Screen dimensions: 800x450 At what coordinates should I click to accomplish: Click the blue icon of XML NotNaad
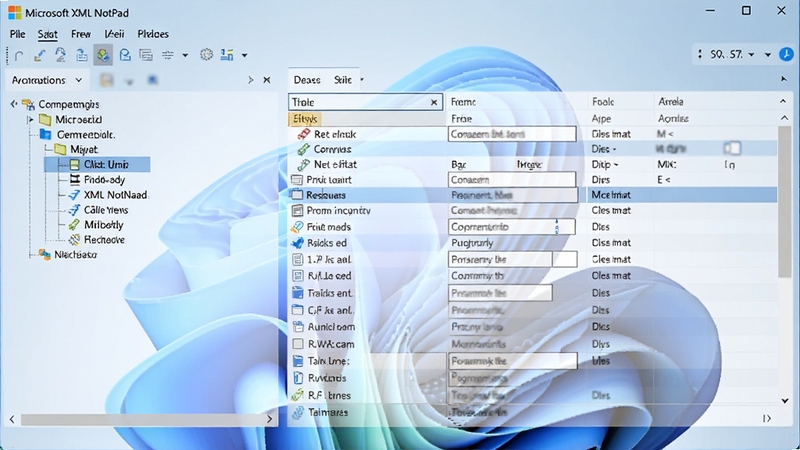tap(74, 194)
